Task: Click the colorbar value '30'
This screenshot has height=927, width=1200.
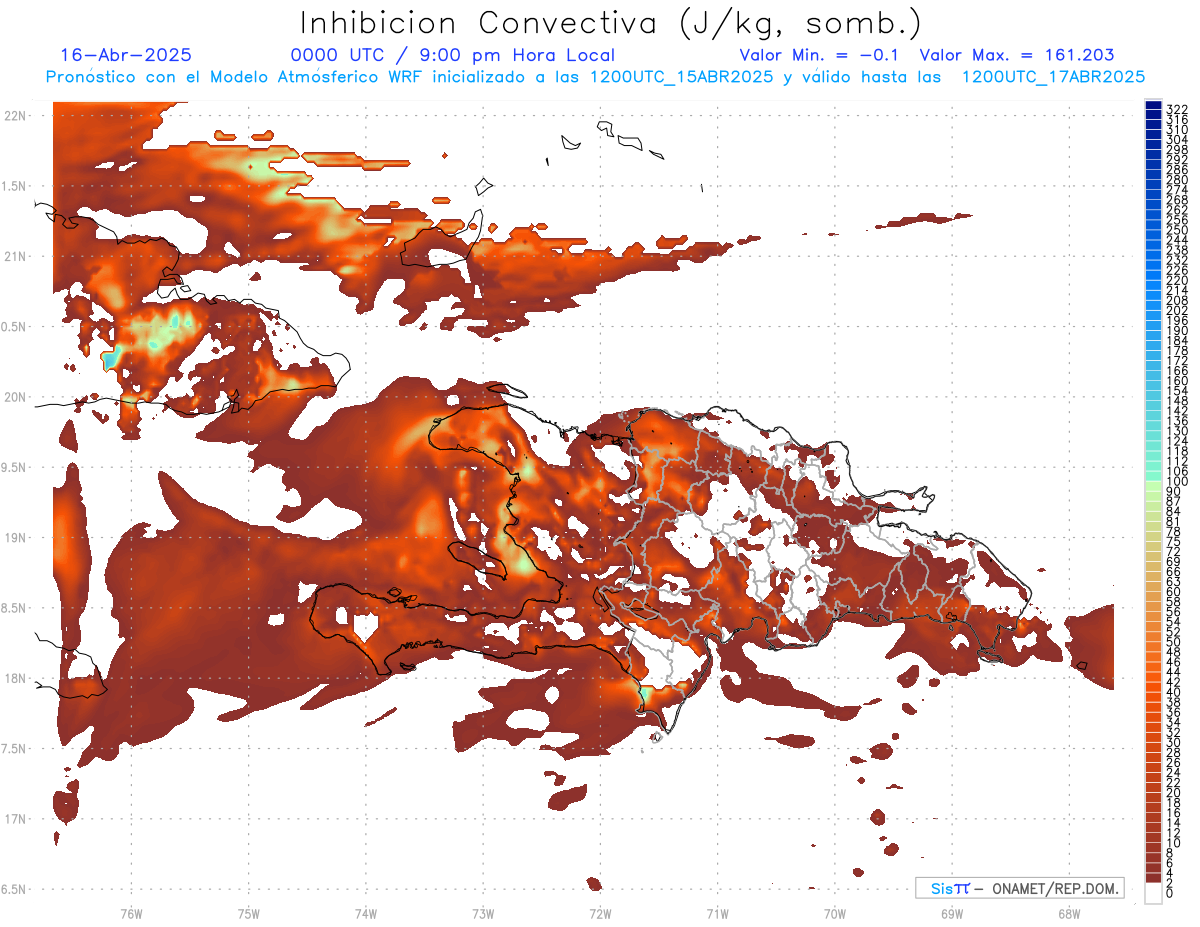Action: click(x=1174, y=742)
